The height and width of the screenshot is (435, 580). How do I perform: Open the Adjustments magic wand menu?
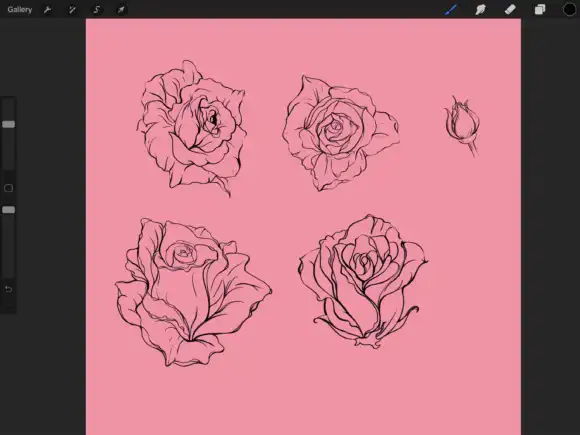pyautogui.click(x=72, y=10)
